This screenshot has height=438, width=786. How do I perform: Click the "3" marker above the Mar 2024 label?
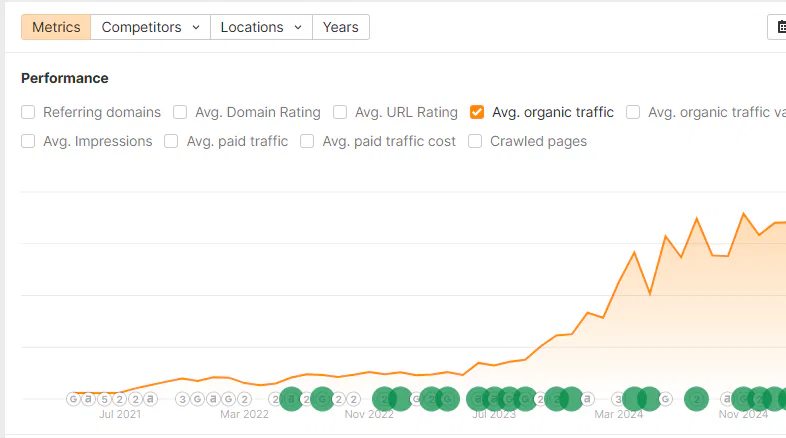pyautogui.click(x=618, y=399)
